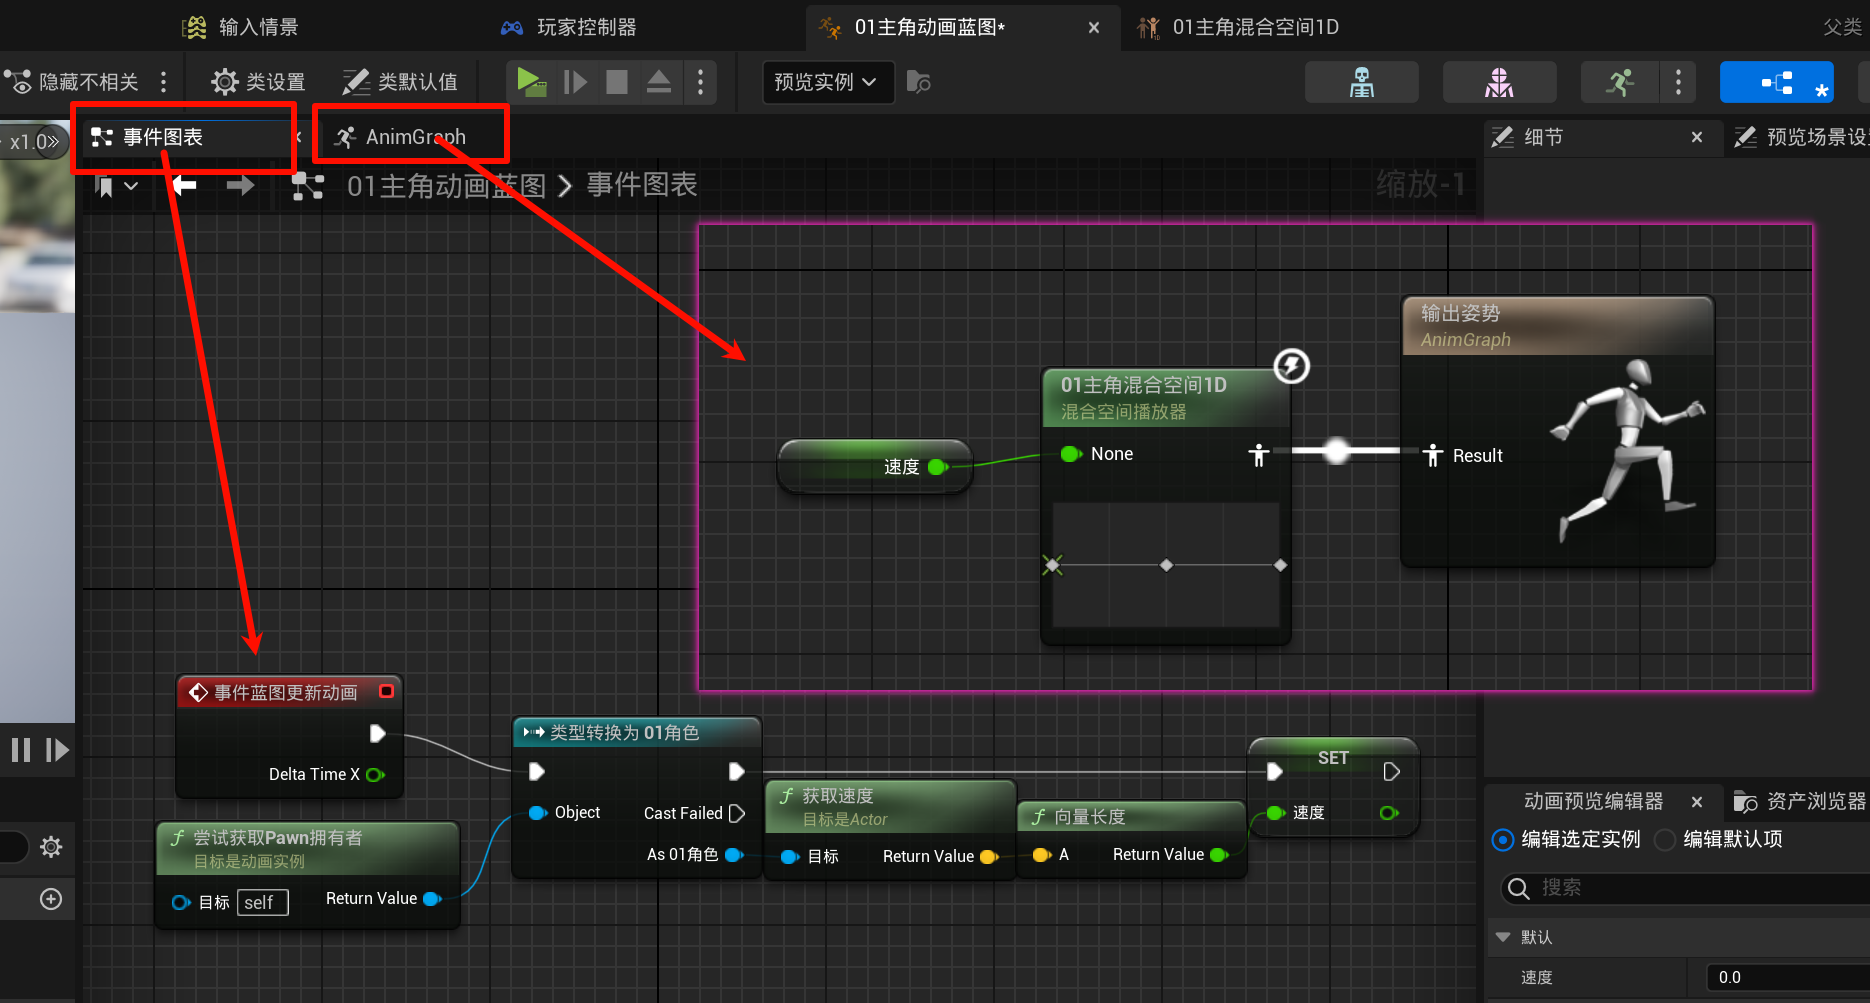Select the 编辑选定实例 radio button
This screenshot has width=1870, height=1003.
1502,840
